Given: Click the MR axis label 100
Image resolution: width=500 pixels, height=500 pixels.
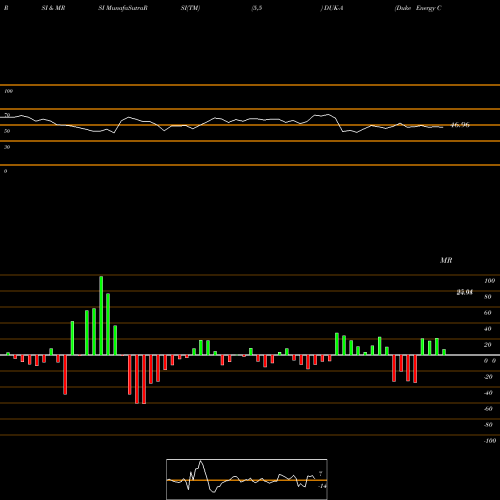Looking at the screenshot, I should pyautogui.click(x=490, y=281).
